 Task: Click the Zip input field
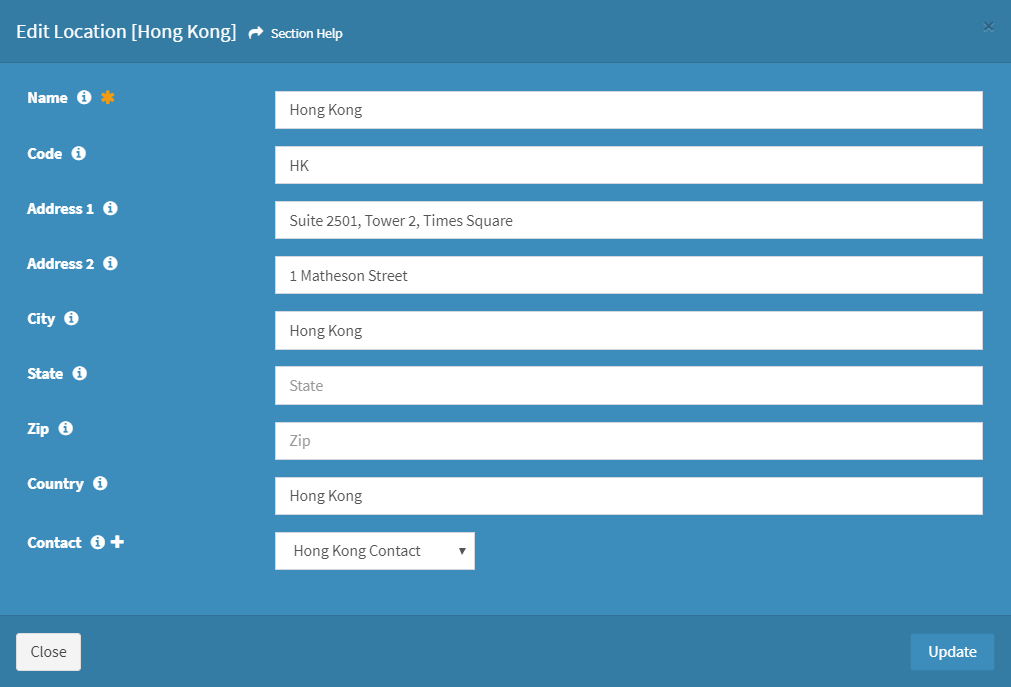[628, 440]
